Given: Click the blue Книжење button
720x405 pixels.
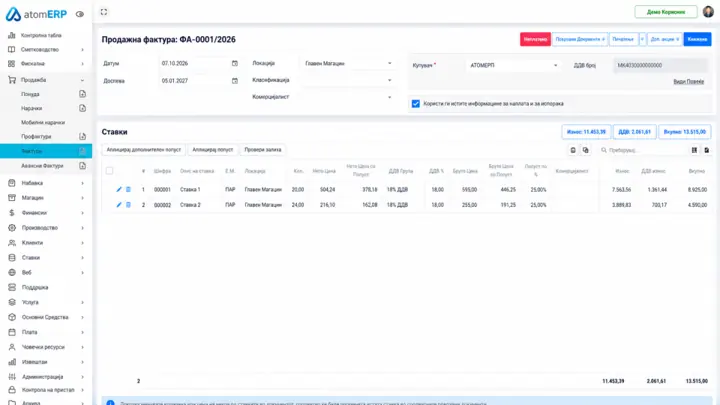Looking at the screenshot, I should tap(697, 39).
